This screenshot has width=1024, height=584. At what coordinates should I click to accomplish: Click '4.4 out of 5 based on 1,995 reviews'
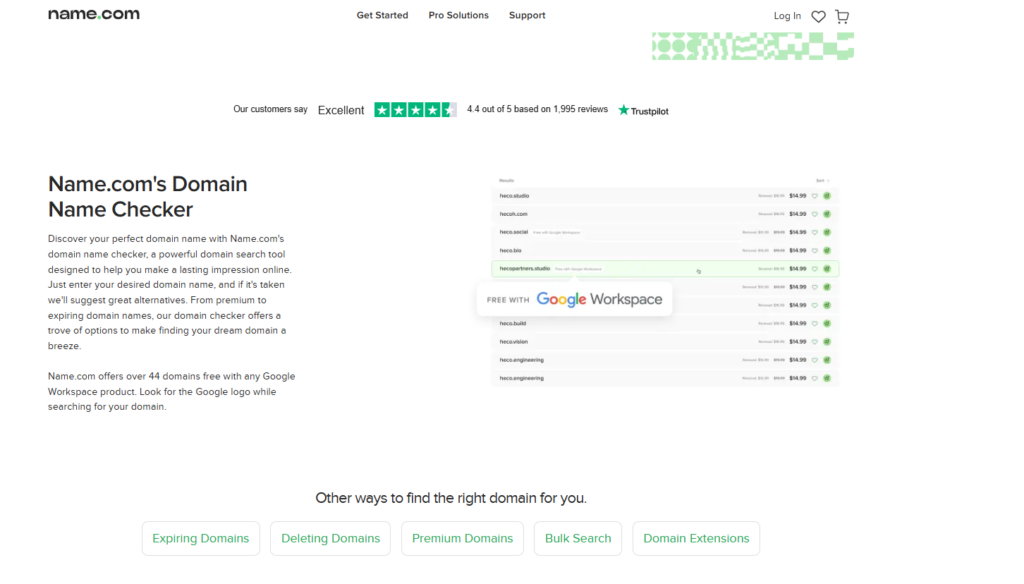537,109
